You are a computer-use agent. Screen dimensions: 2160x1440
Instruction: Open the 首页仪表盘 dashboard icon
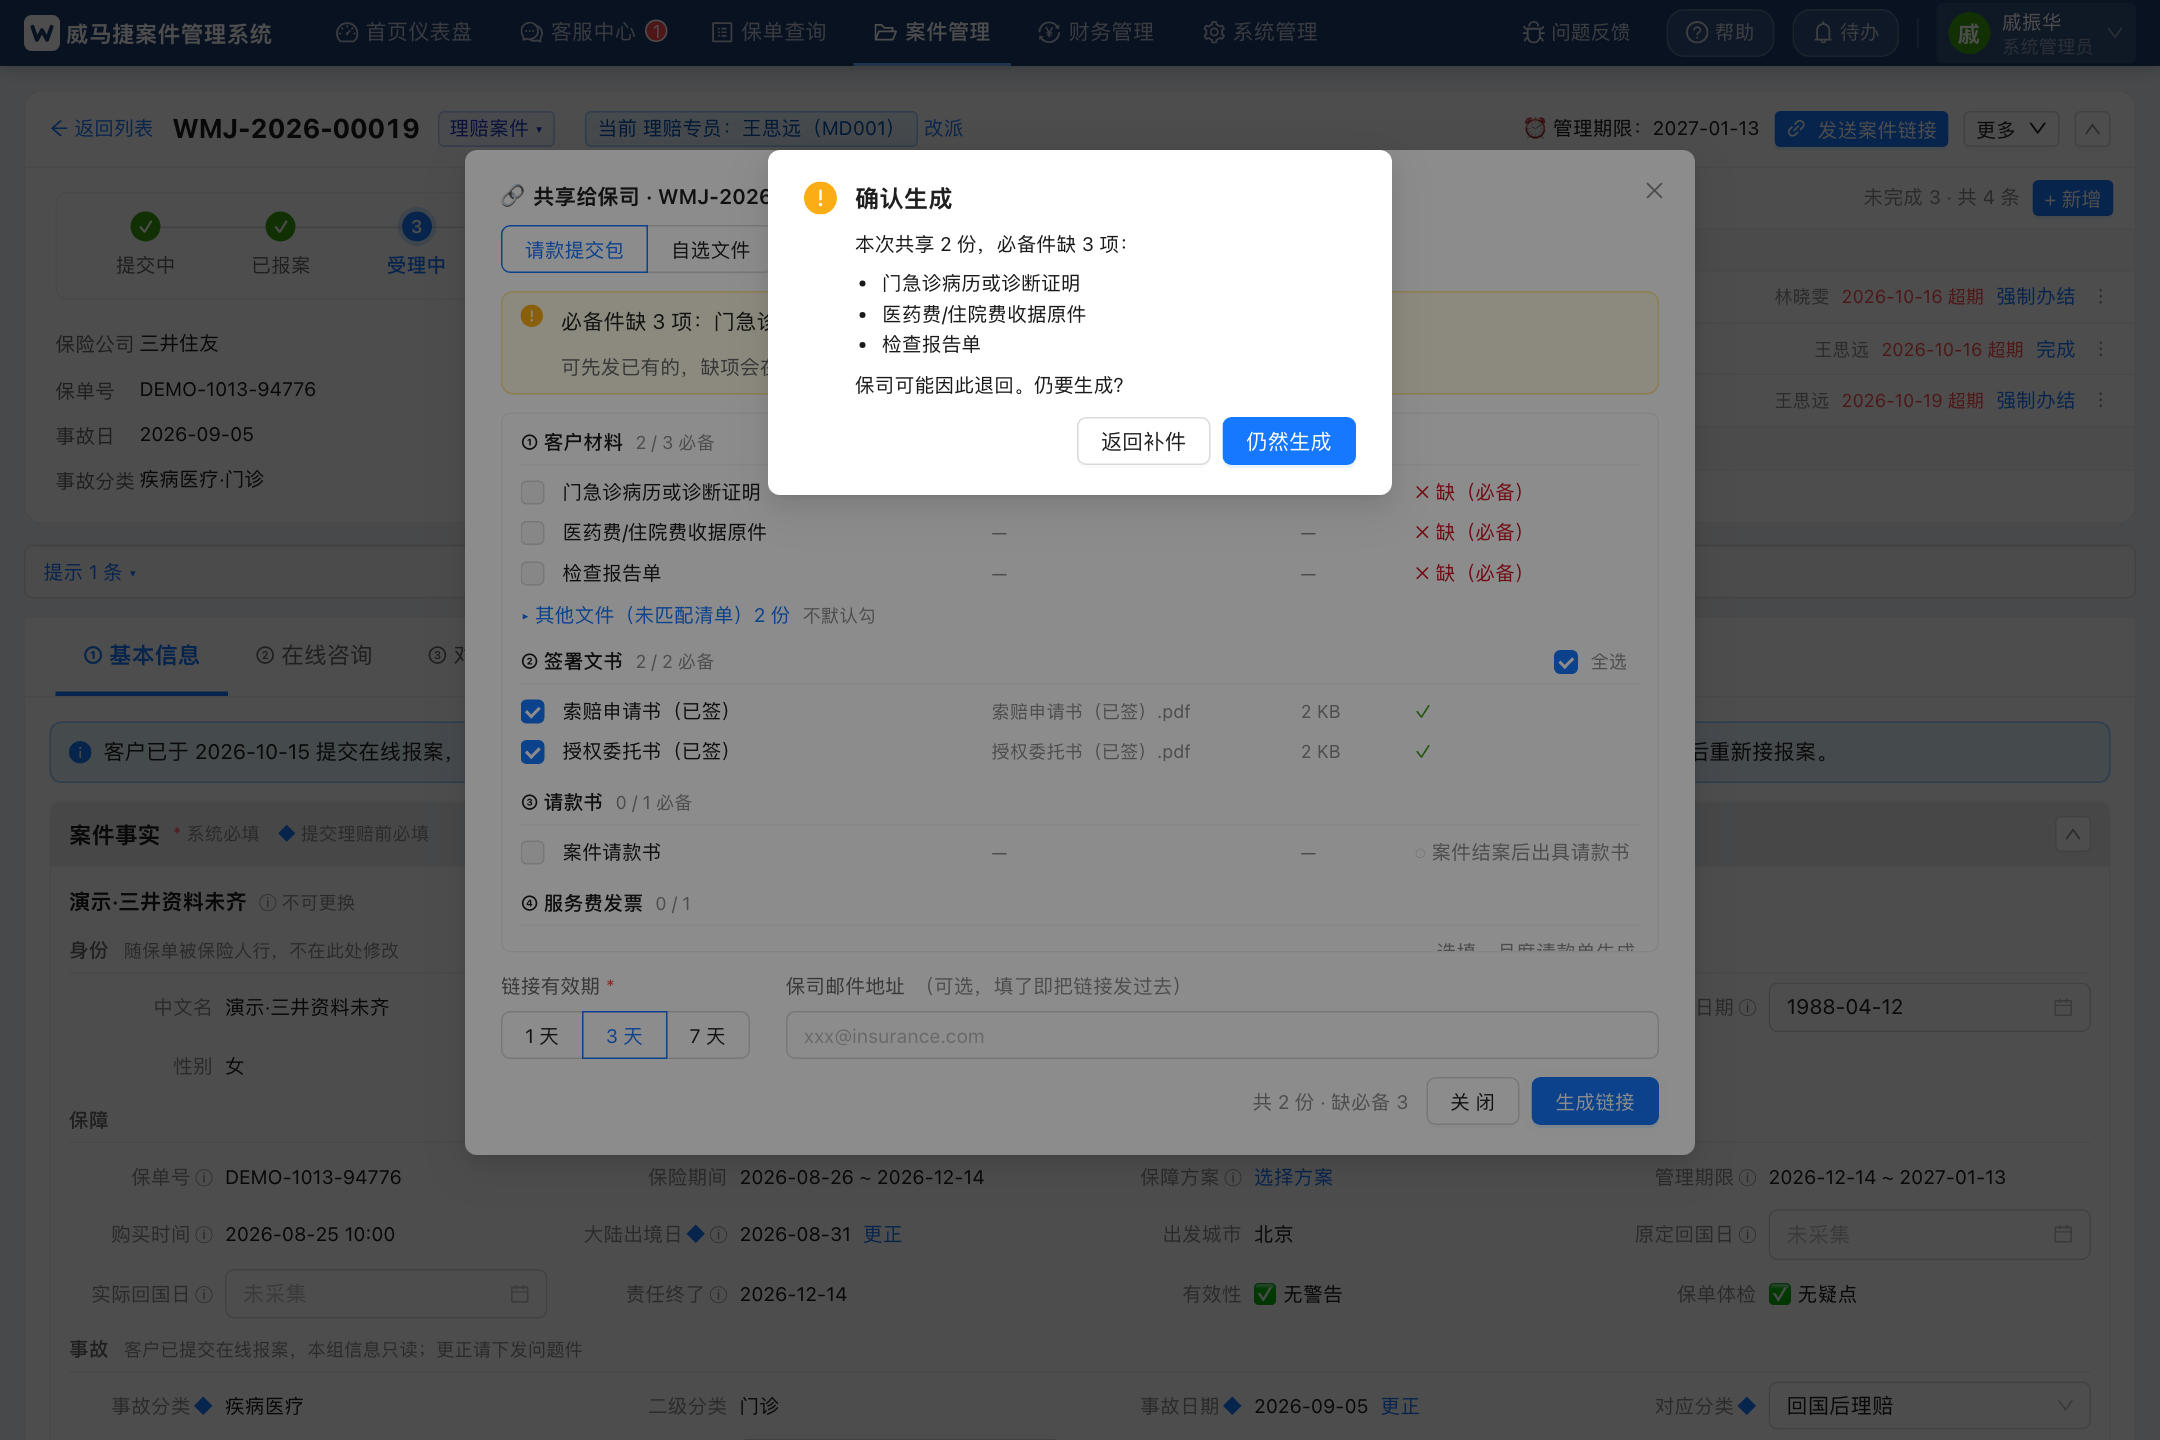pyautogui.click(x=347, y=33)
